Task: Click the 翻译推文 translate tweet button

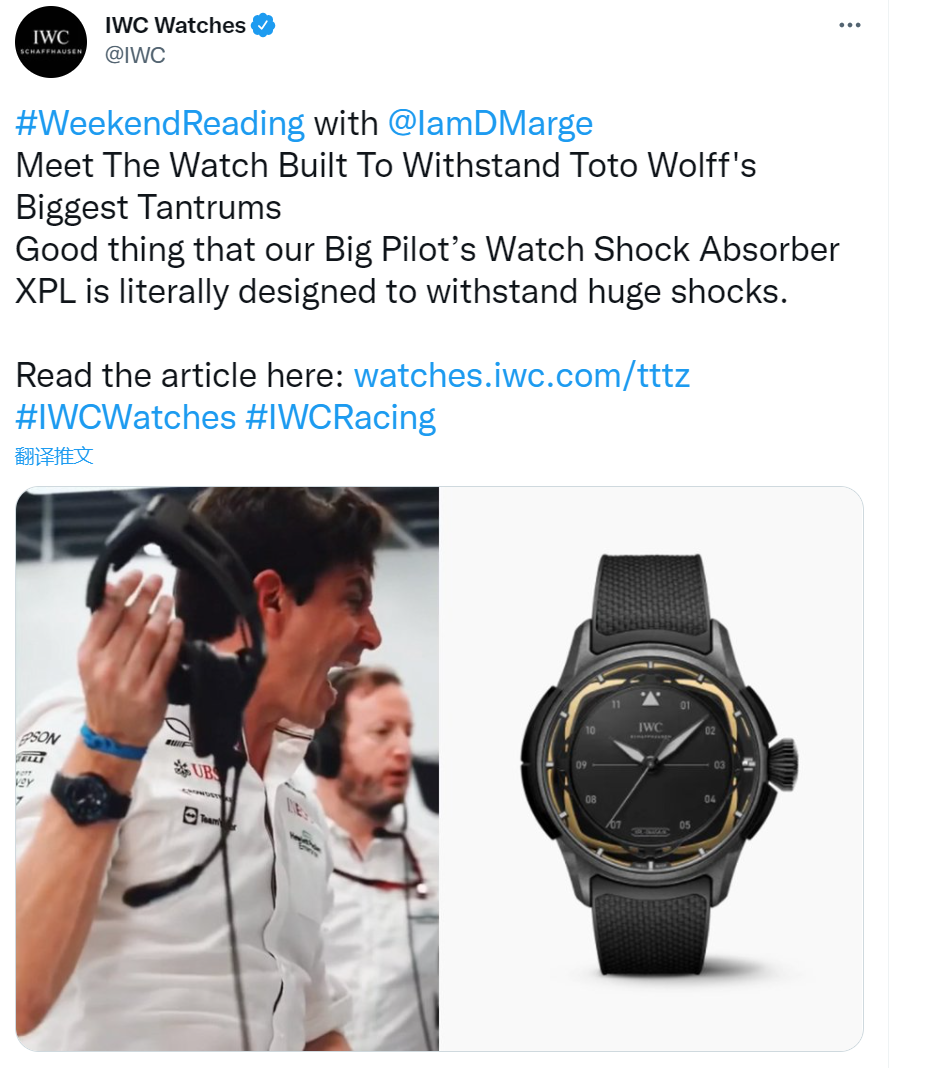Action: click(54, 456)
